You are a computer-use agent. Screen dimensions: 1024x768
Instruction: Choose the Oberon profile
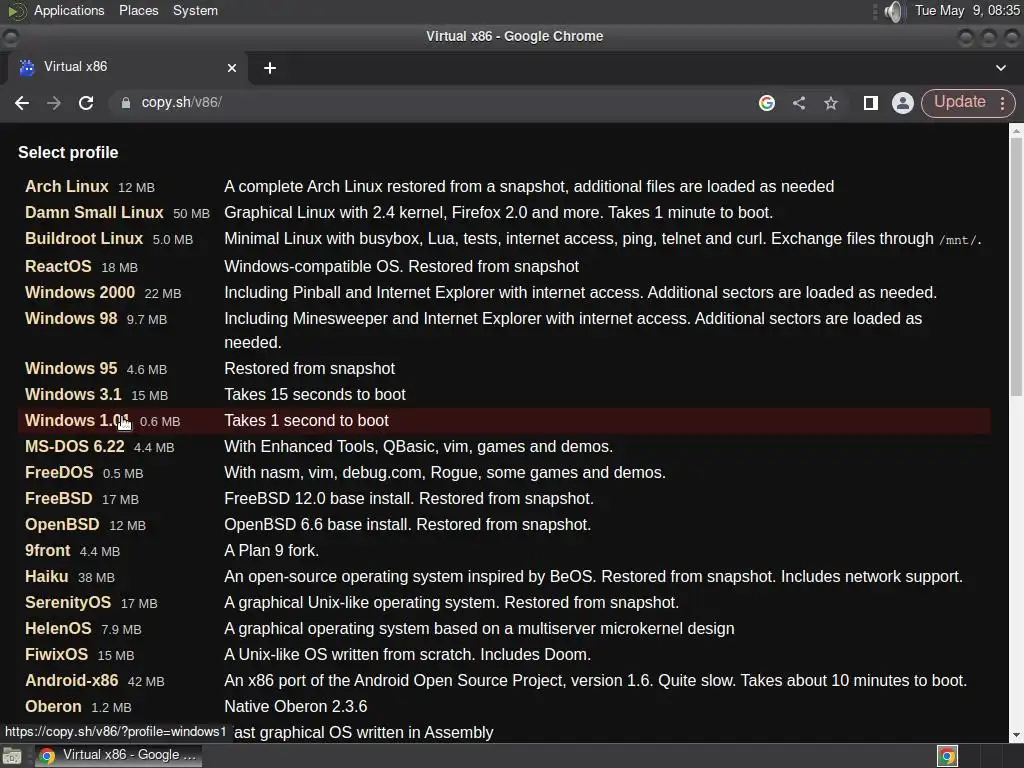tap(53, 707)
